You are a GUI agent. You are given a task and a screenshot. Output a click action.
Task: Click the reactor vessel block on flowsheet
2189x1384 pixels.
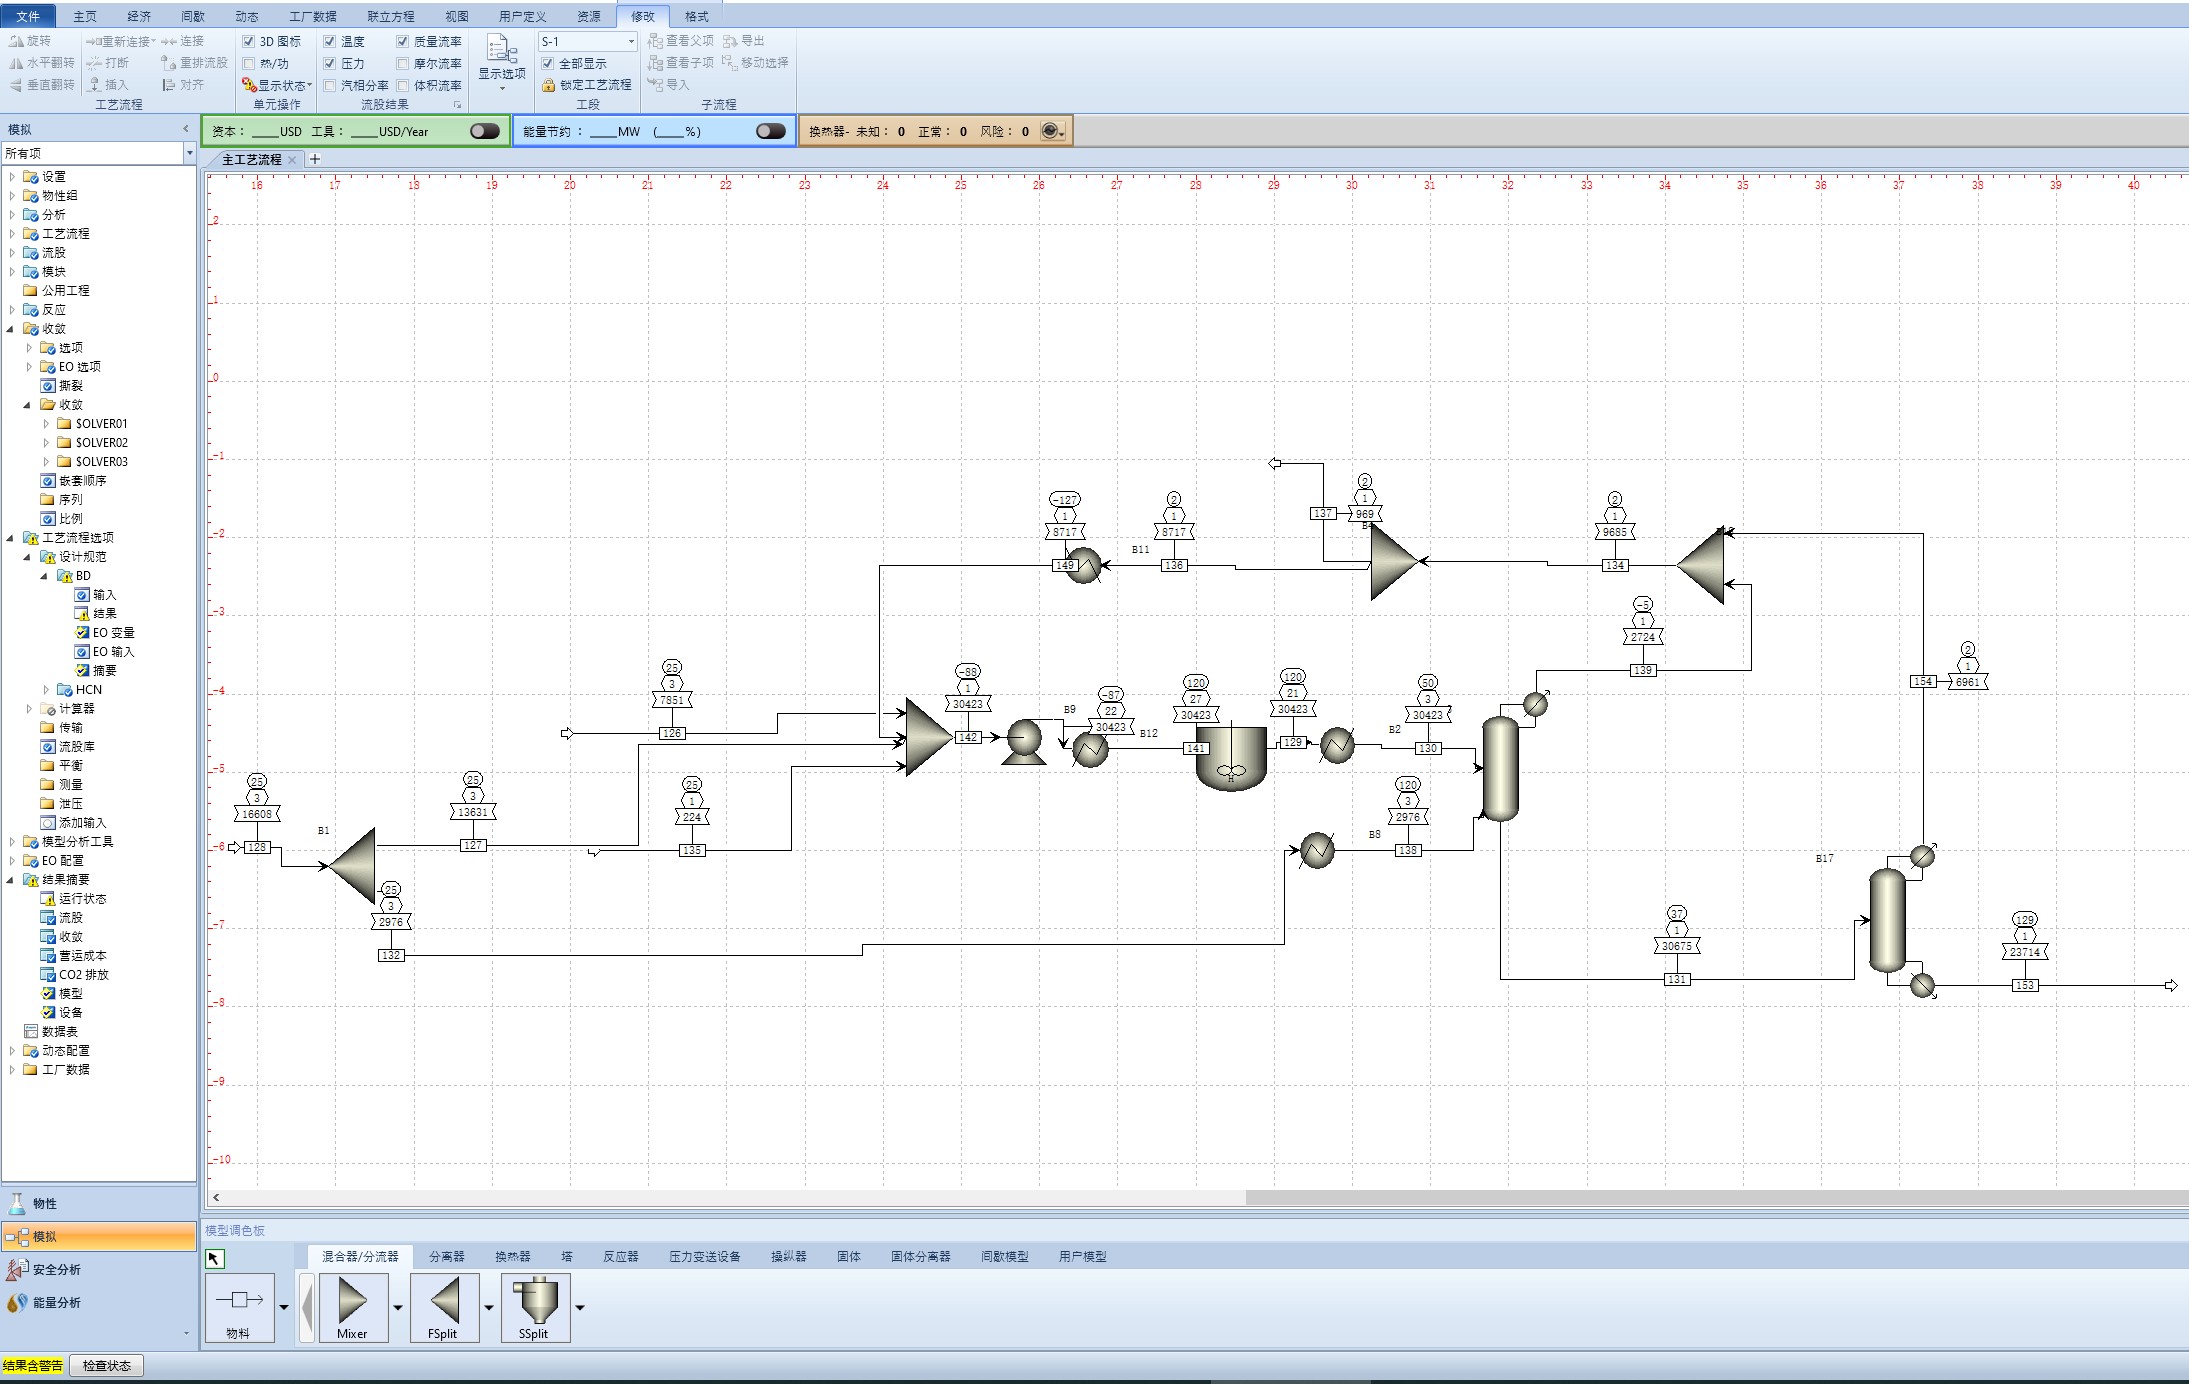coord(1231,757)
